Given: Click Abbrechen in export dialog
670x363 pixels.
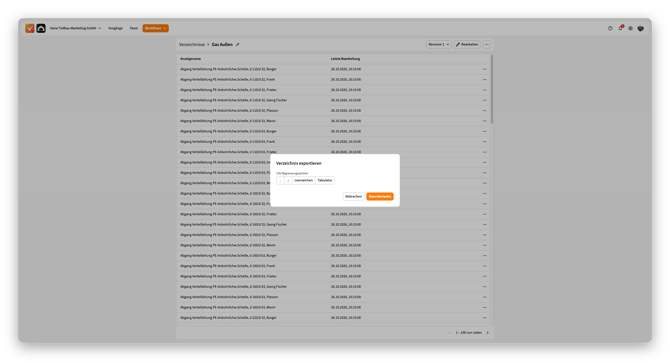Looking at the screenshot, I should (x=353, y=196).
